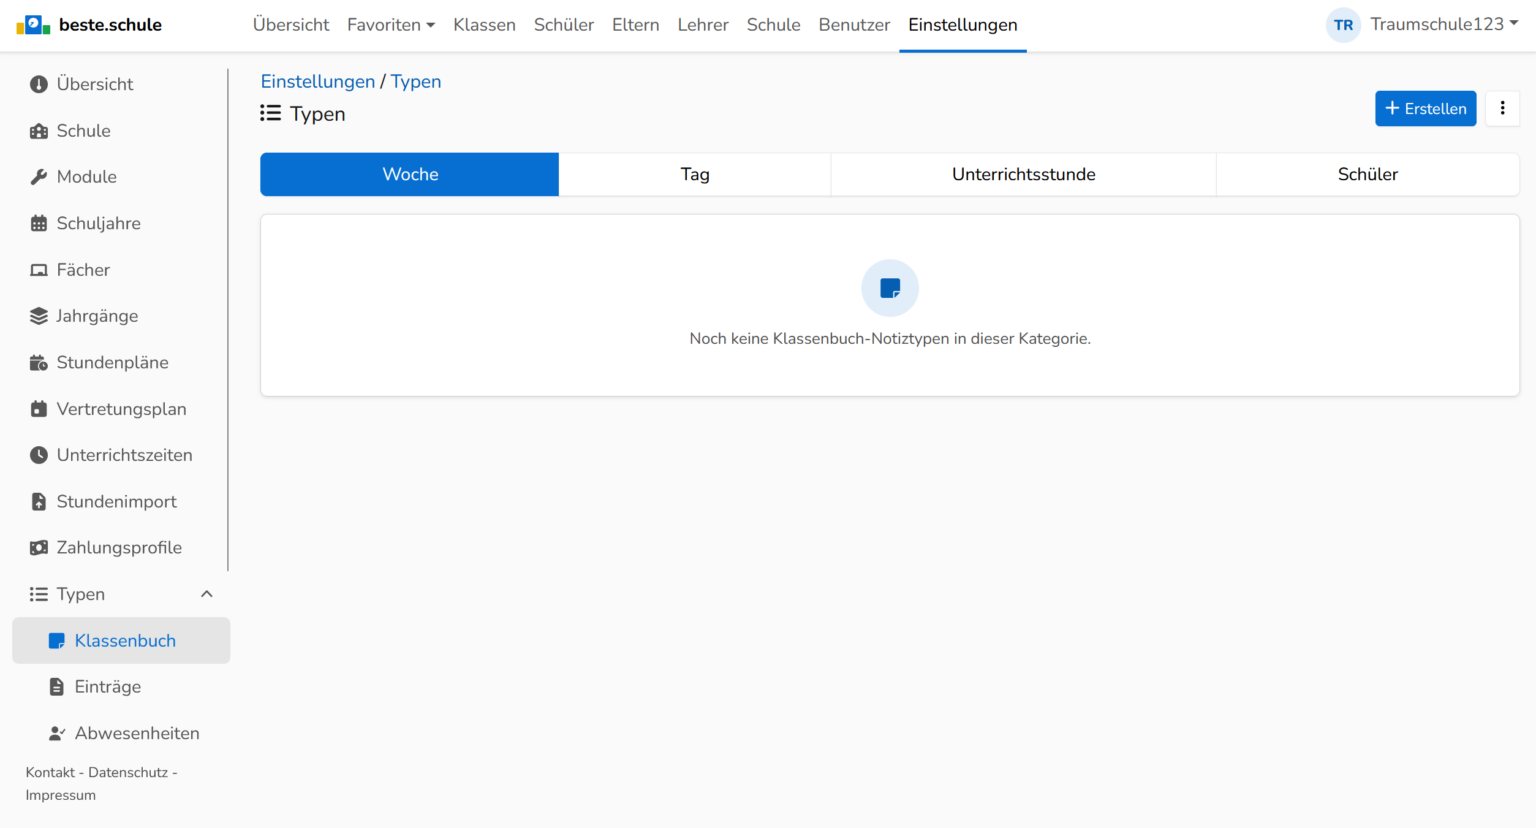Open Schüler in the top navigation
Image resolution: width=1536 pixels, height=828 pixels.
coord(564,25)
